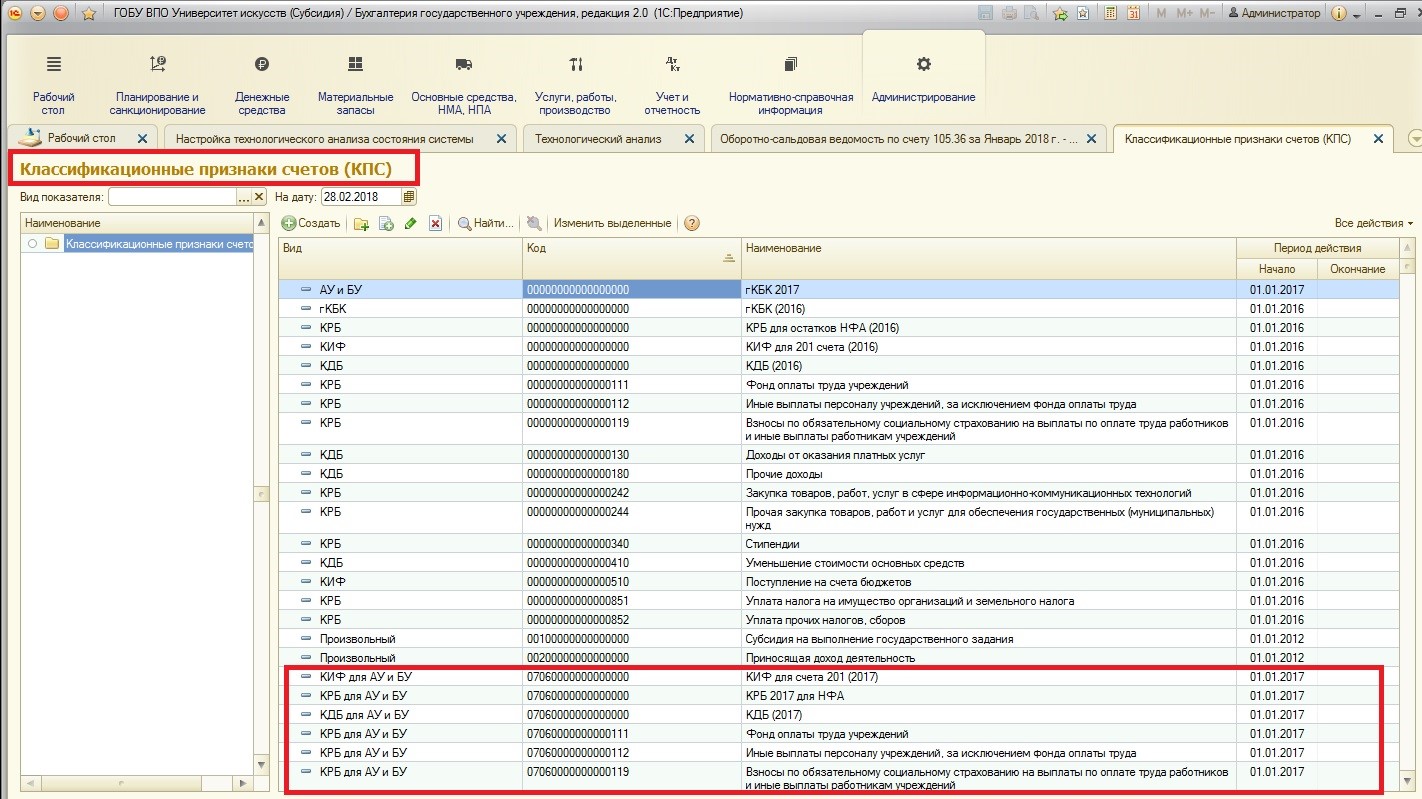Click the green pencil edit icon
This screenshot has height=799, width=1422.
coord(410,224)
